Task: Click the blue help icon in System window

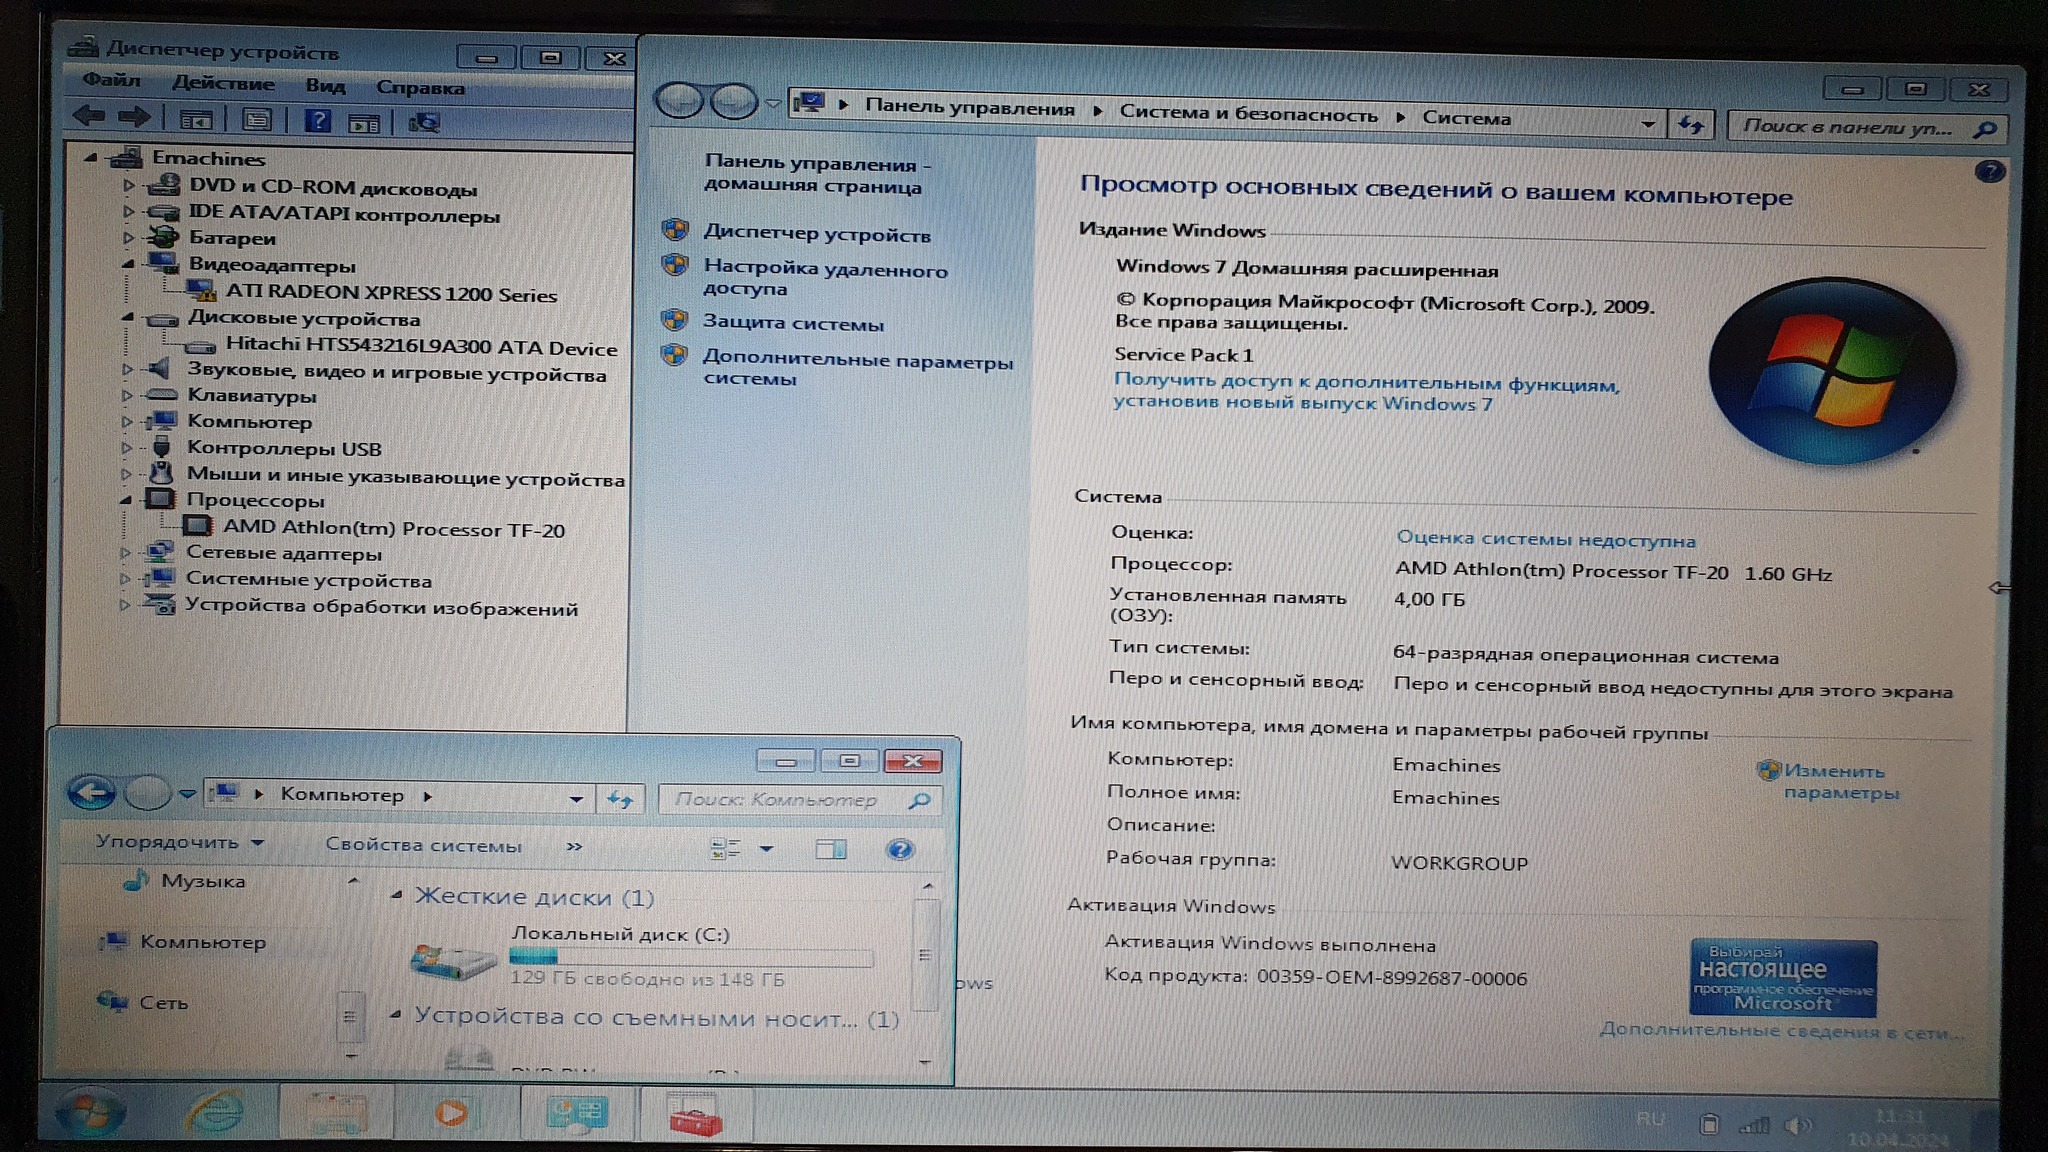Action: (x=1990, y=171)
